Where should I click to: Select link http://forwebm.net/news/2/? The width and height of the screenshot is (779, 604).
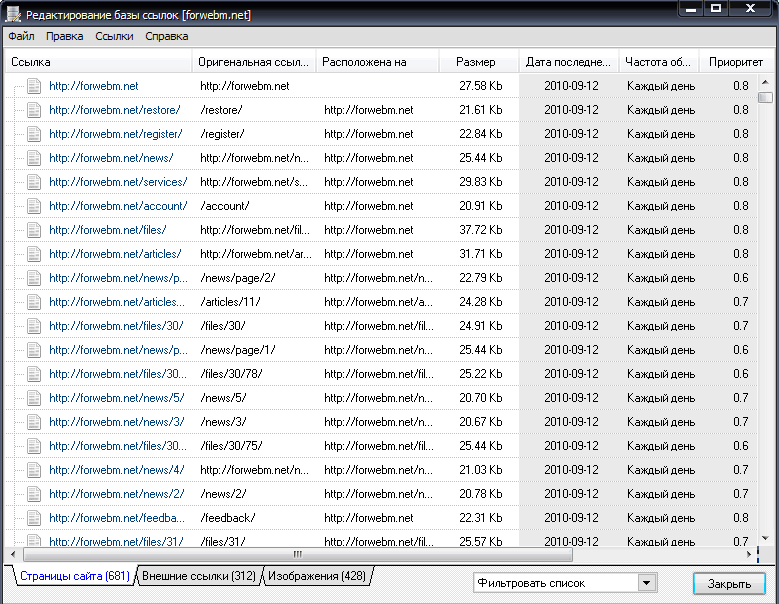click(x=117, y=494)
